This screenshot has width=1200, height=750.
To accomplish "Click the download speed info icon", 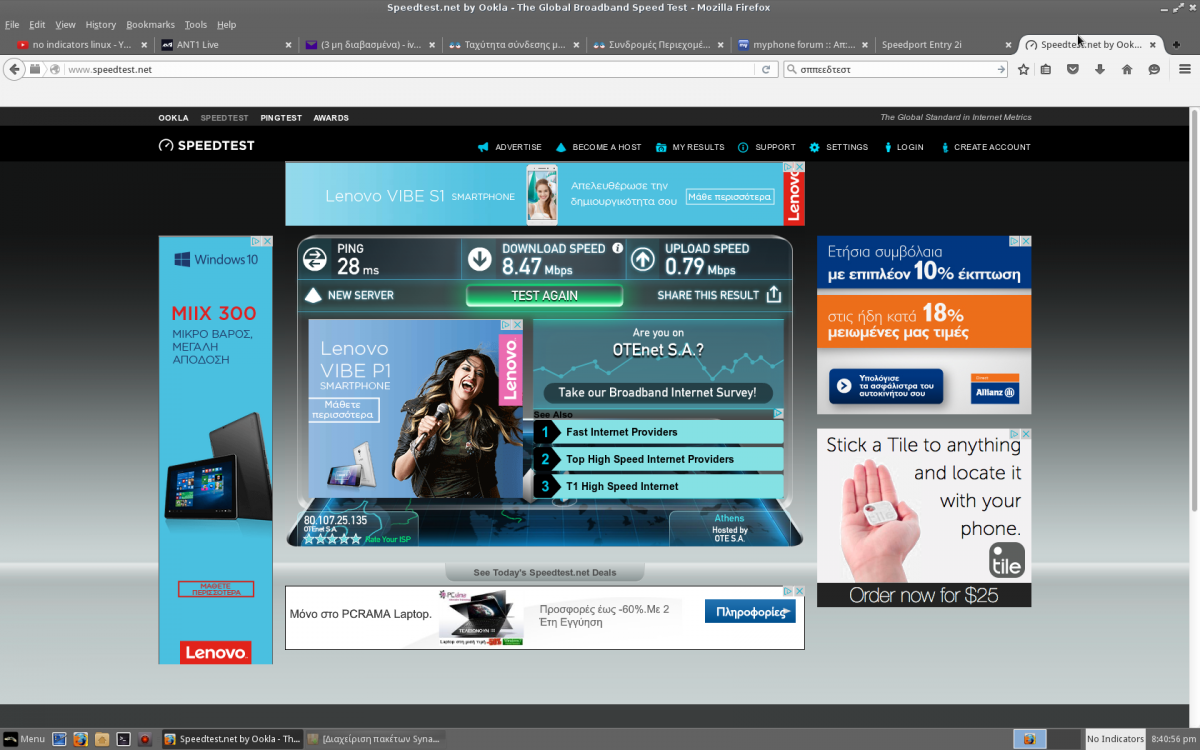I will (x=617, y=248).
